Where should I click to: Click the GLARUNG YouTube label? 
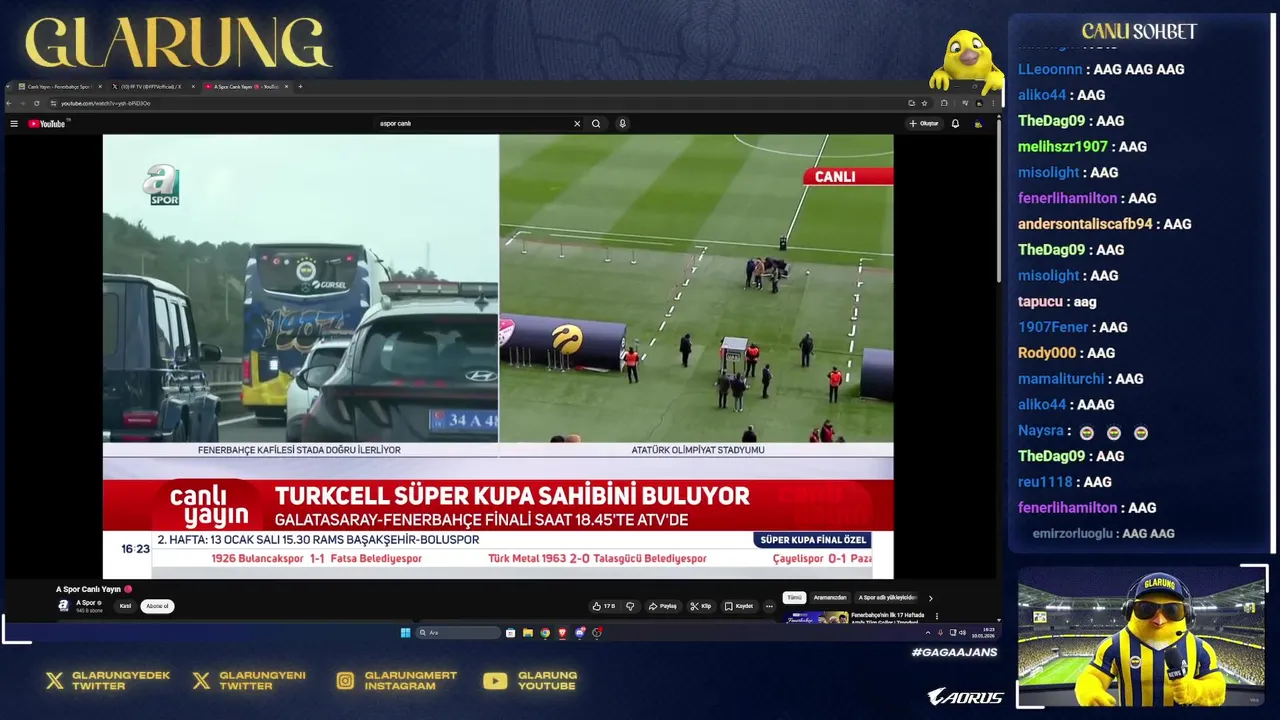pyautogui.click(x=547, y=681)
